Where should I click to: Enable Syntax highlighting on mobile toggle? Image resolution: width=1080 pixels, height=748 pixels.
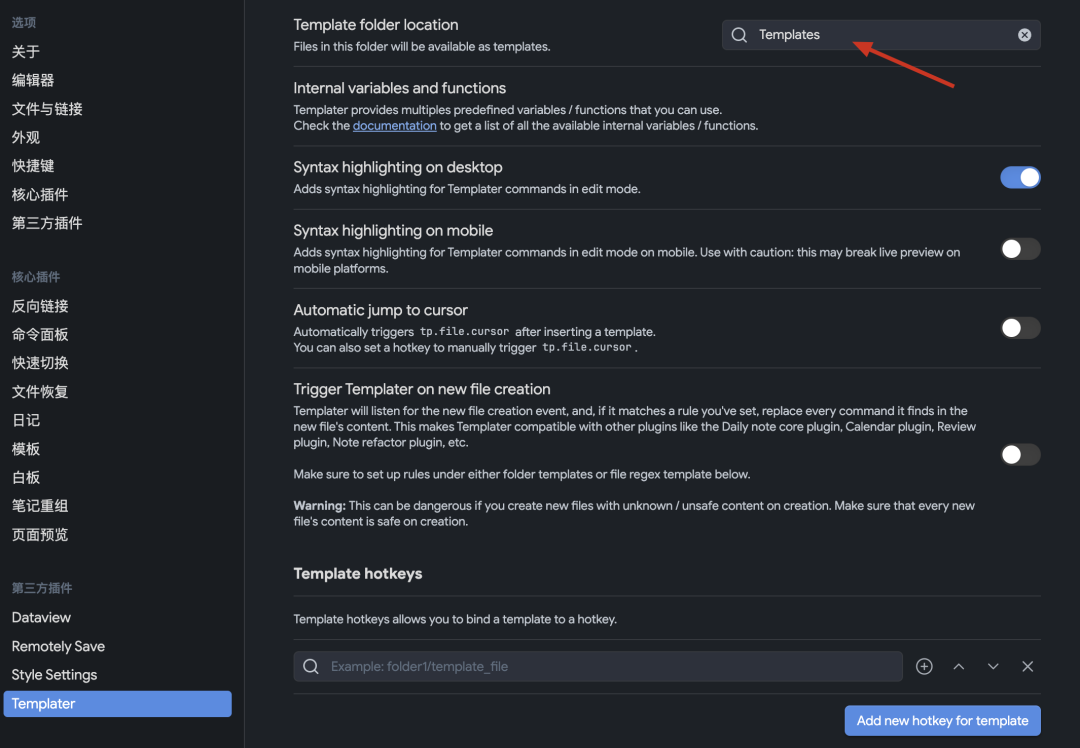pyautogui.click(x=1020, y=249)
